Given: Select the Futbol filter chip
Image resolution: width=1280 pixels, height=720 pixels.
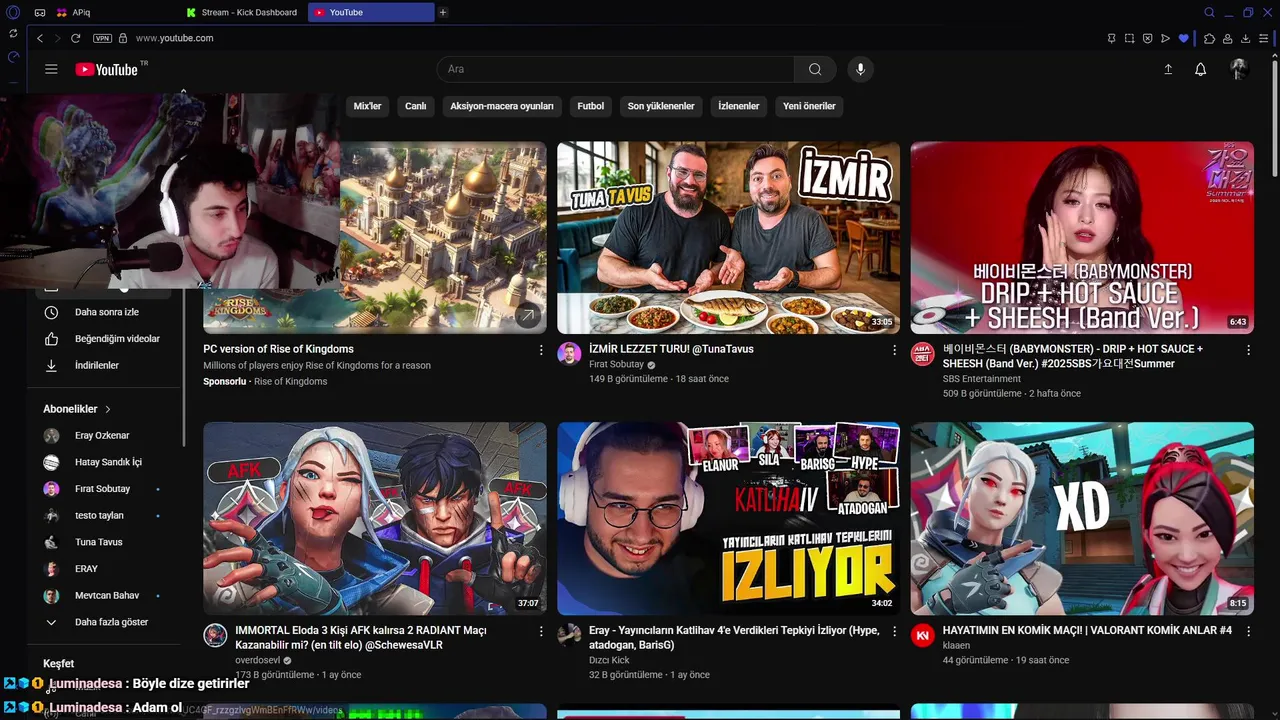Looking at the screenshot, I should pyautogui.click(x=590, y=106).
